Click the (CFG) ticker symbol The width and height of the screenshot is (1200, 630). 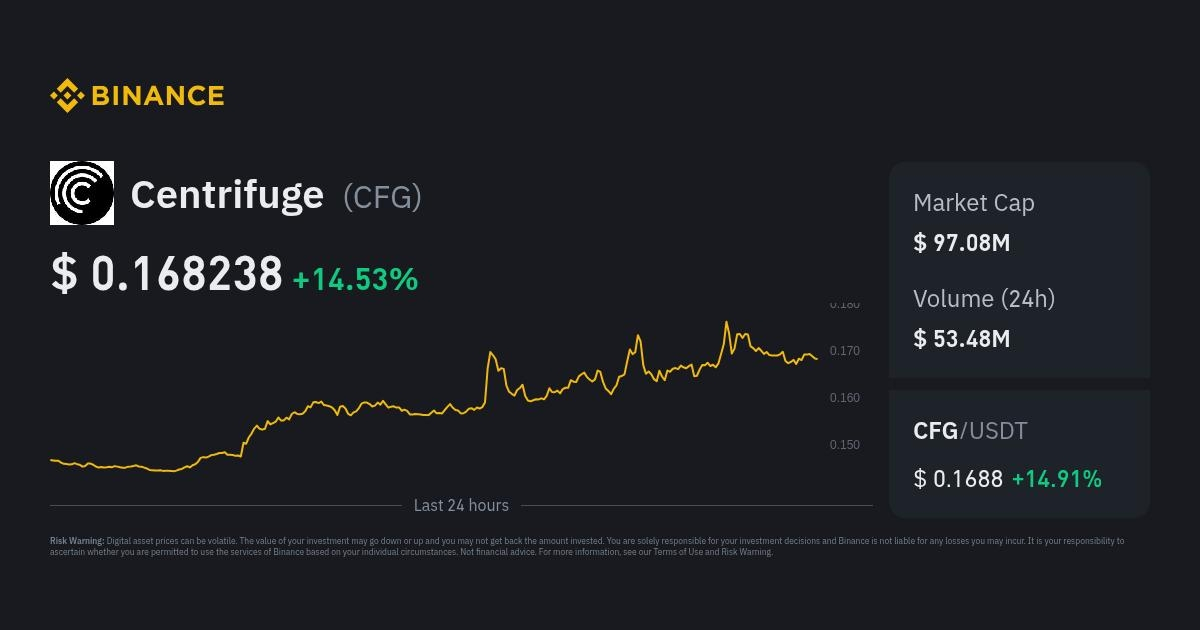[x=382, y=197]
